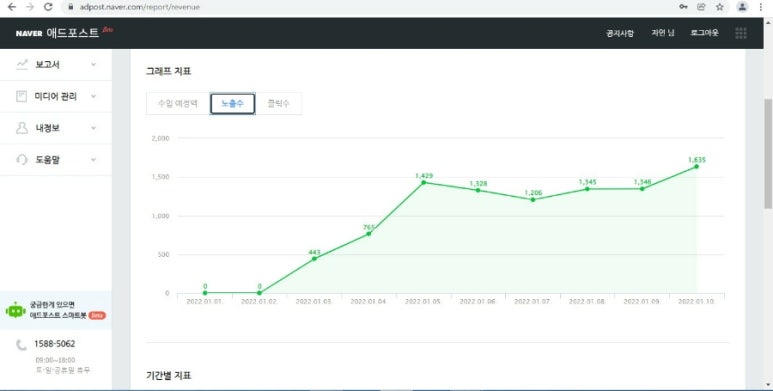The image size is (773, 391).
Task: Click the 기간별 지표 heading
Action: (169, 376)
